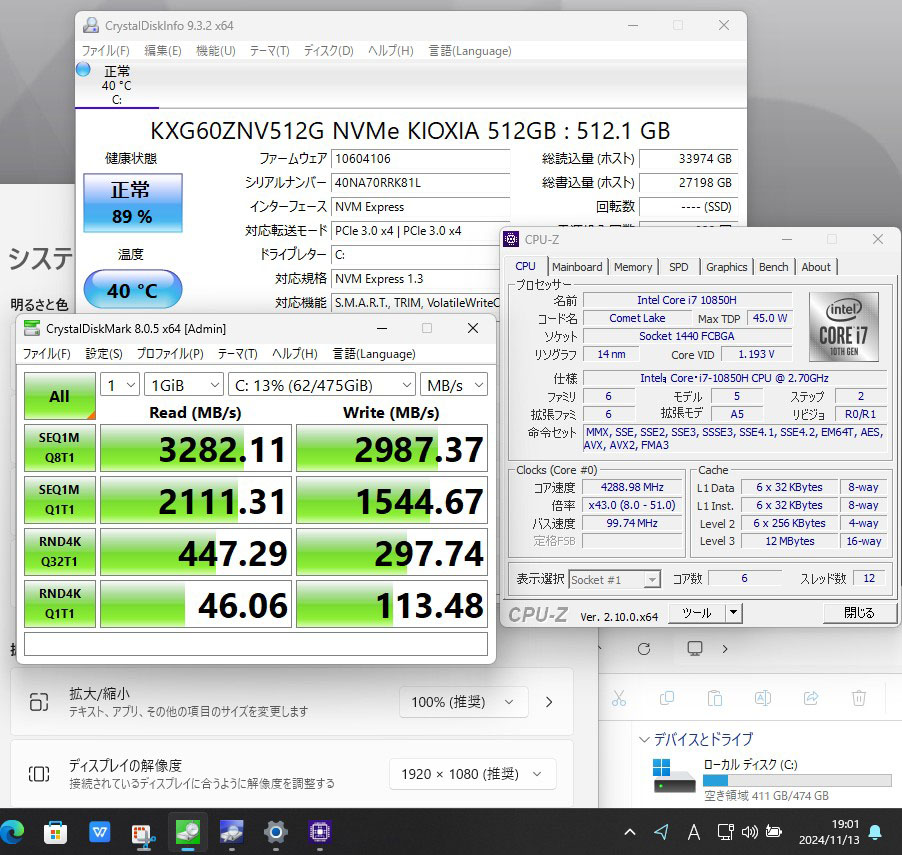Click the Delete trash icon in Explorer

tap(858, 698)
